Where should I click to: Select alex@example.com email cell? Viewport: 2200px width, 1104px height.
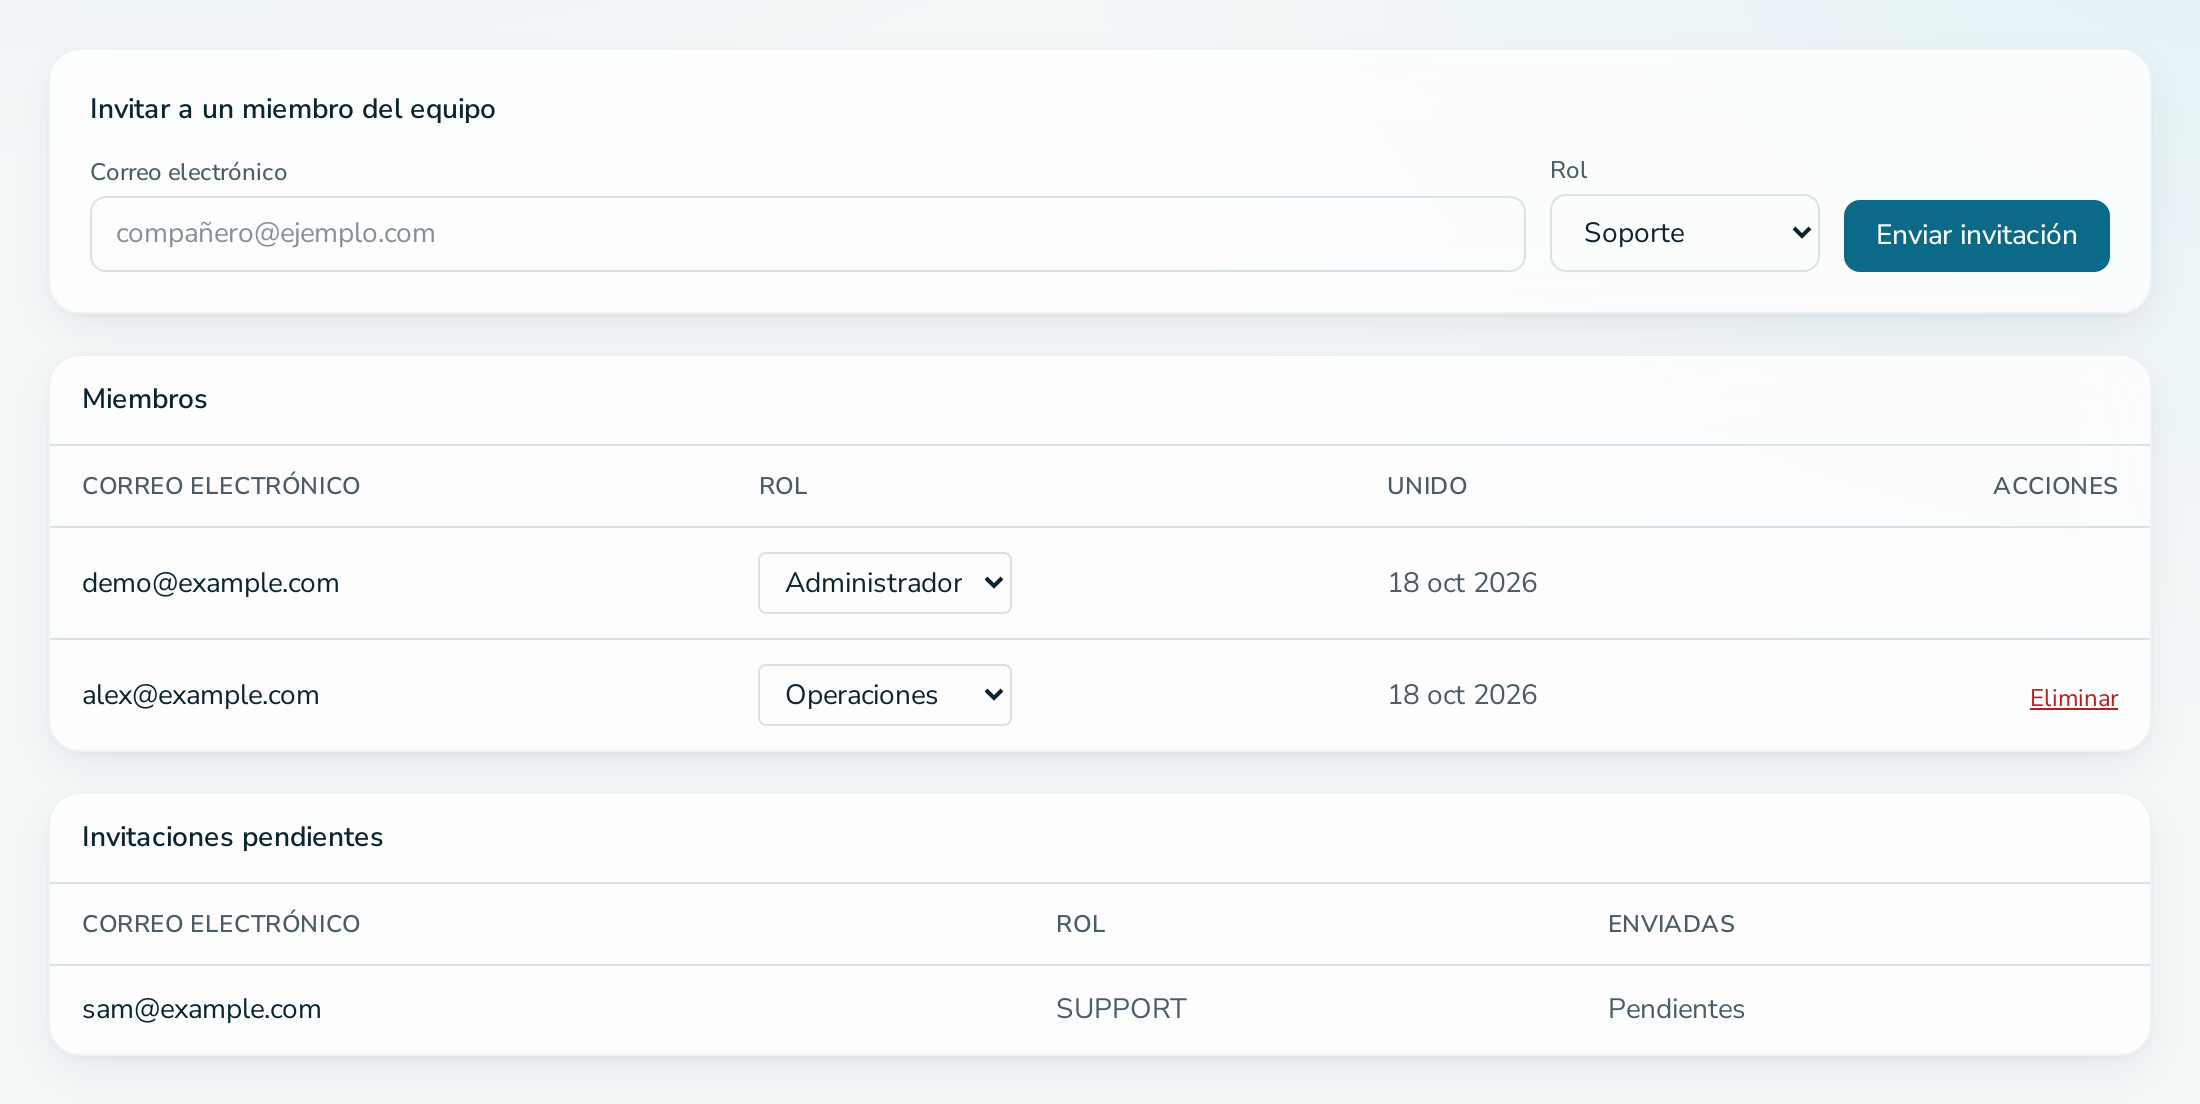coord(200,695)
